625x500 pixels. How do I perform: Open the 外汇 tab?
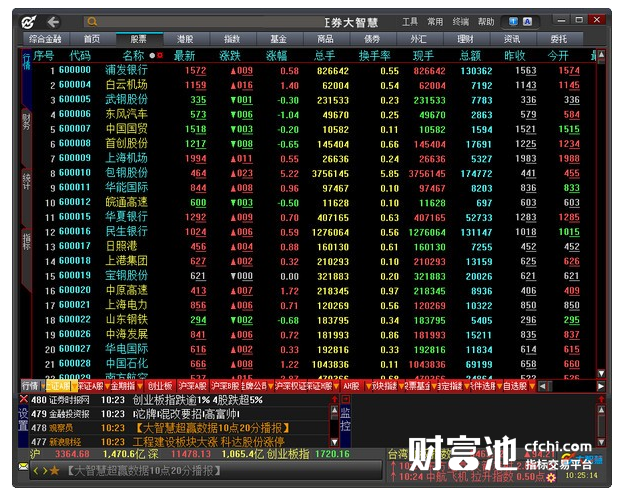point(419,39)
